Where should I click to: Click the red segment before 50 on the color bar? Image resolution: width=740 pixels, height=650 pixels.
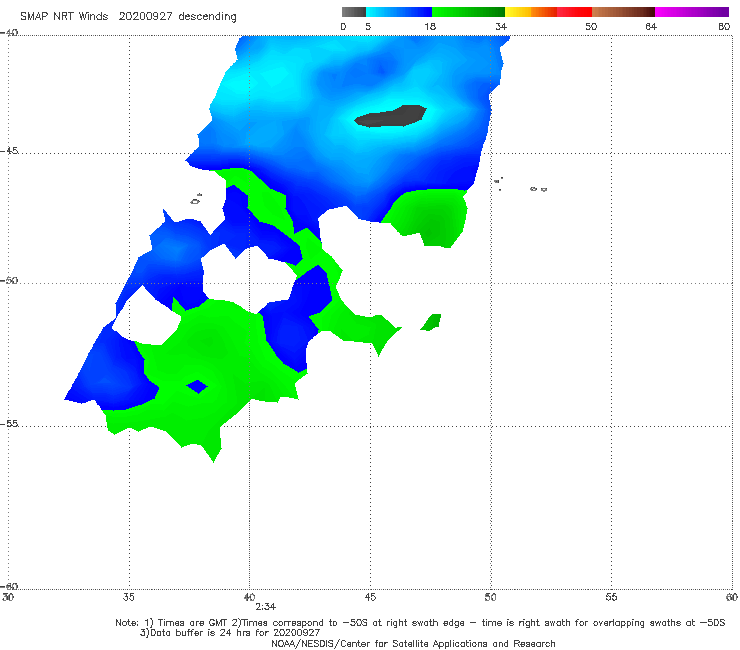pyautogui.click(x=574, y=12)
